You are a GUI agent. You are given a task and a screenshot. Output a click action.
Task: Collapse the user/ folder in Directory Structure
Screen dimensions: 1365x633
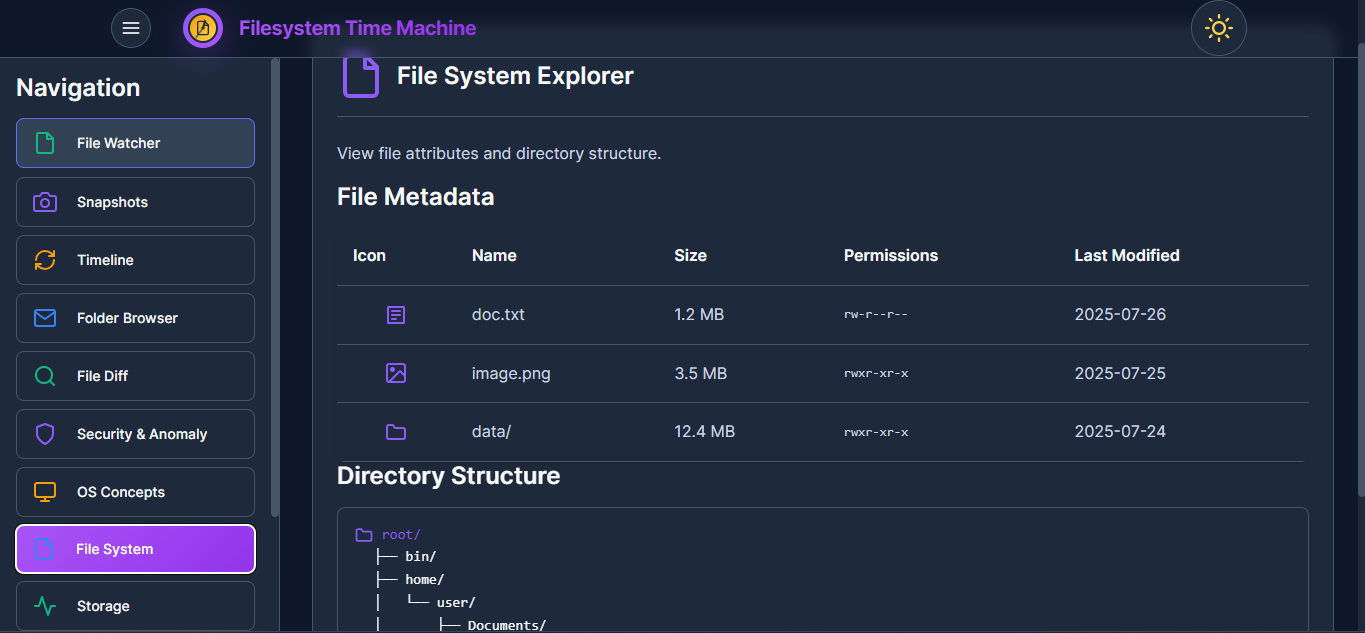tap(455, 601)
